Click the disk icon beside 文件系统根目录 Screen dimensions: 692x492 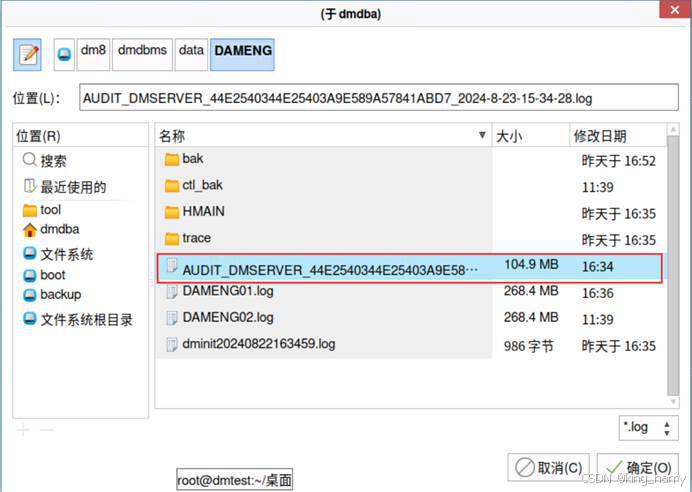point(30,319)
